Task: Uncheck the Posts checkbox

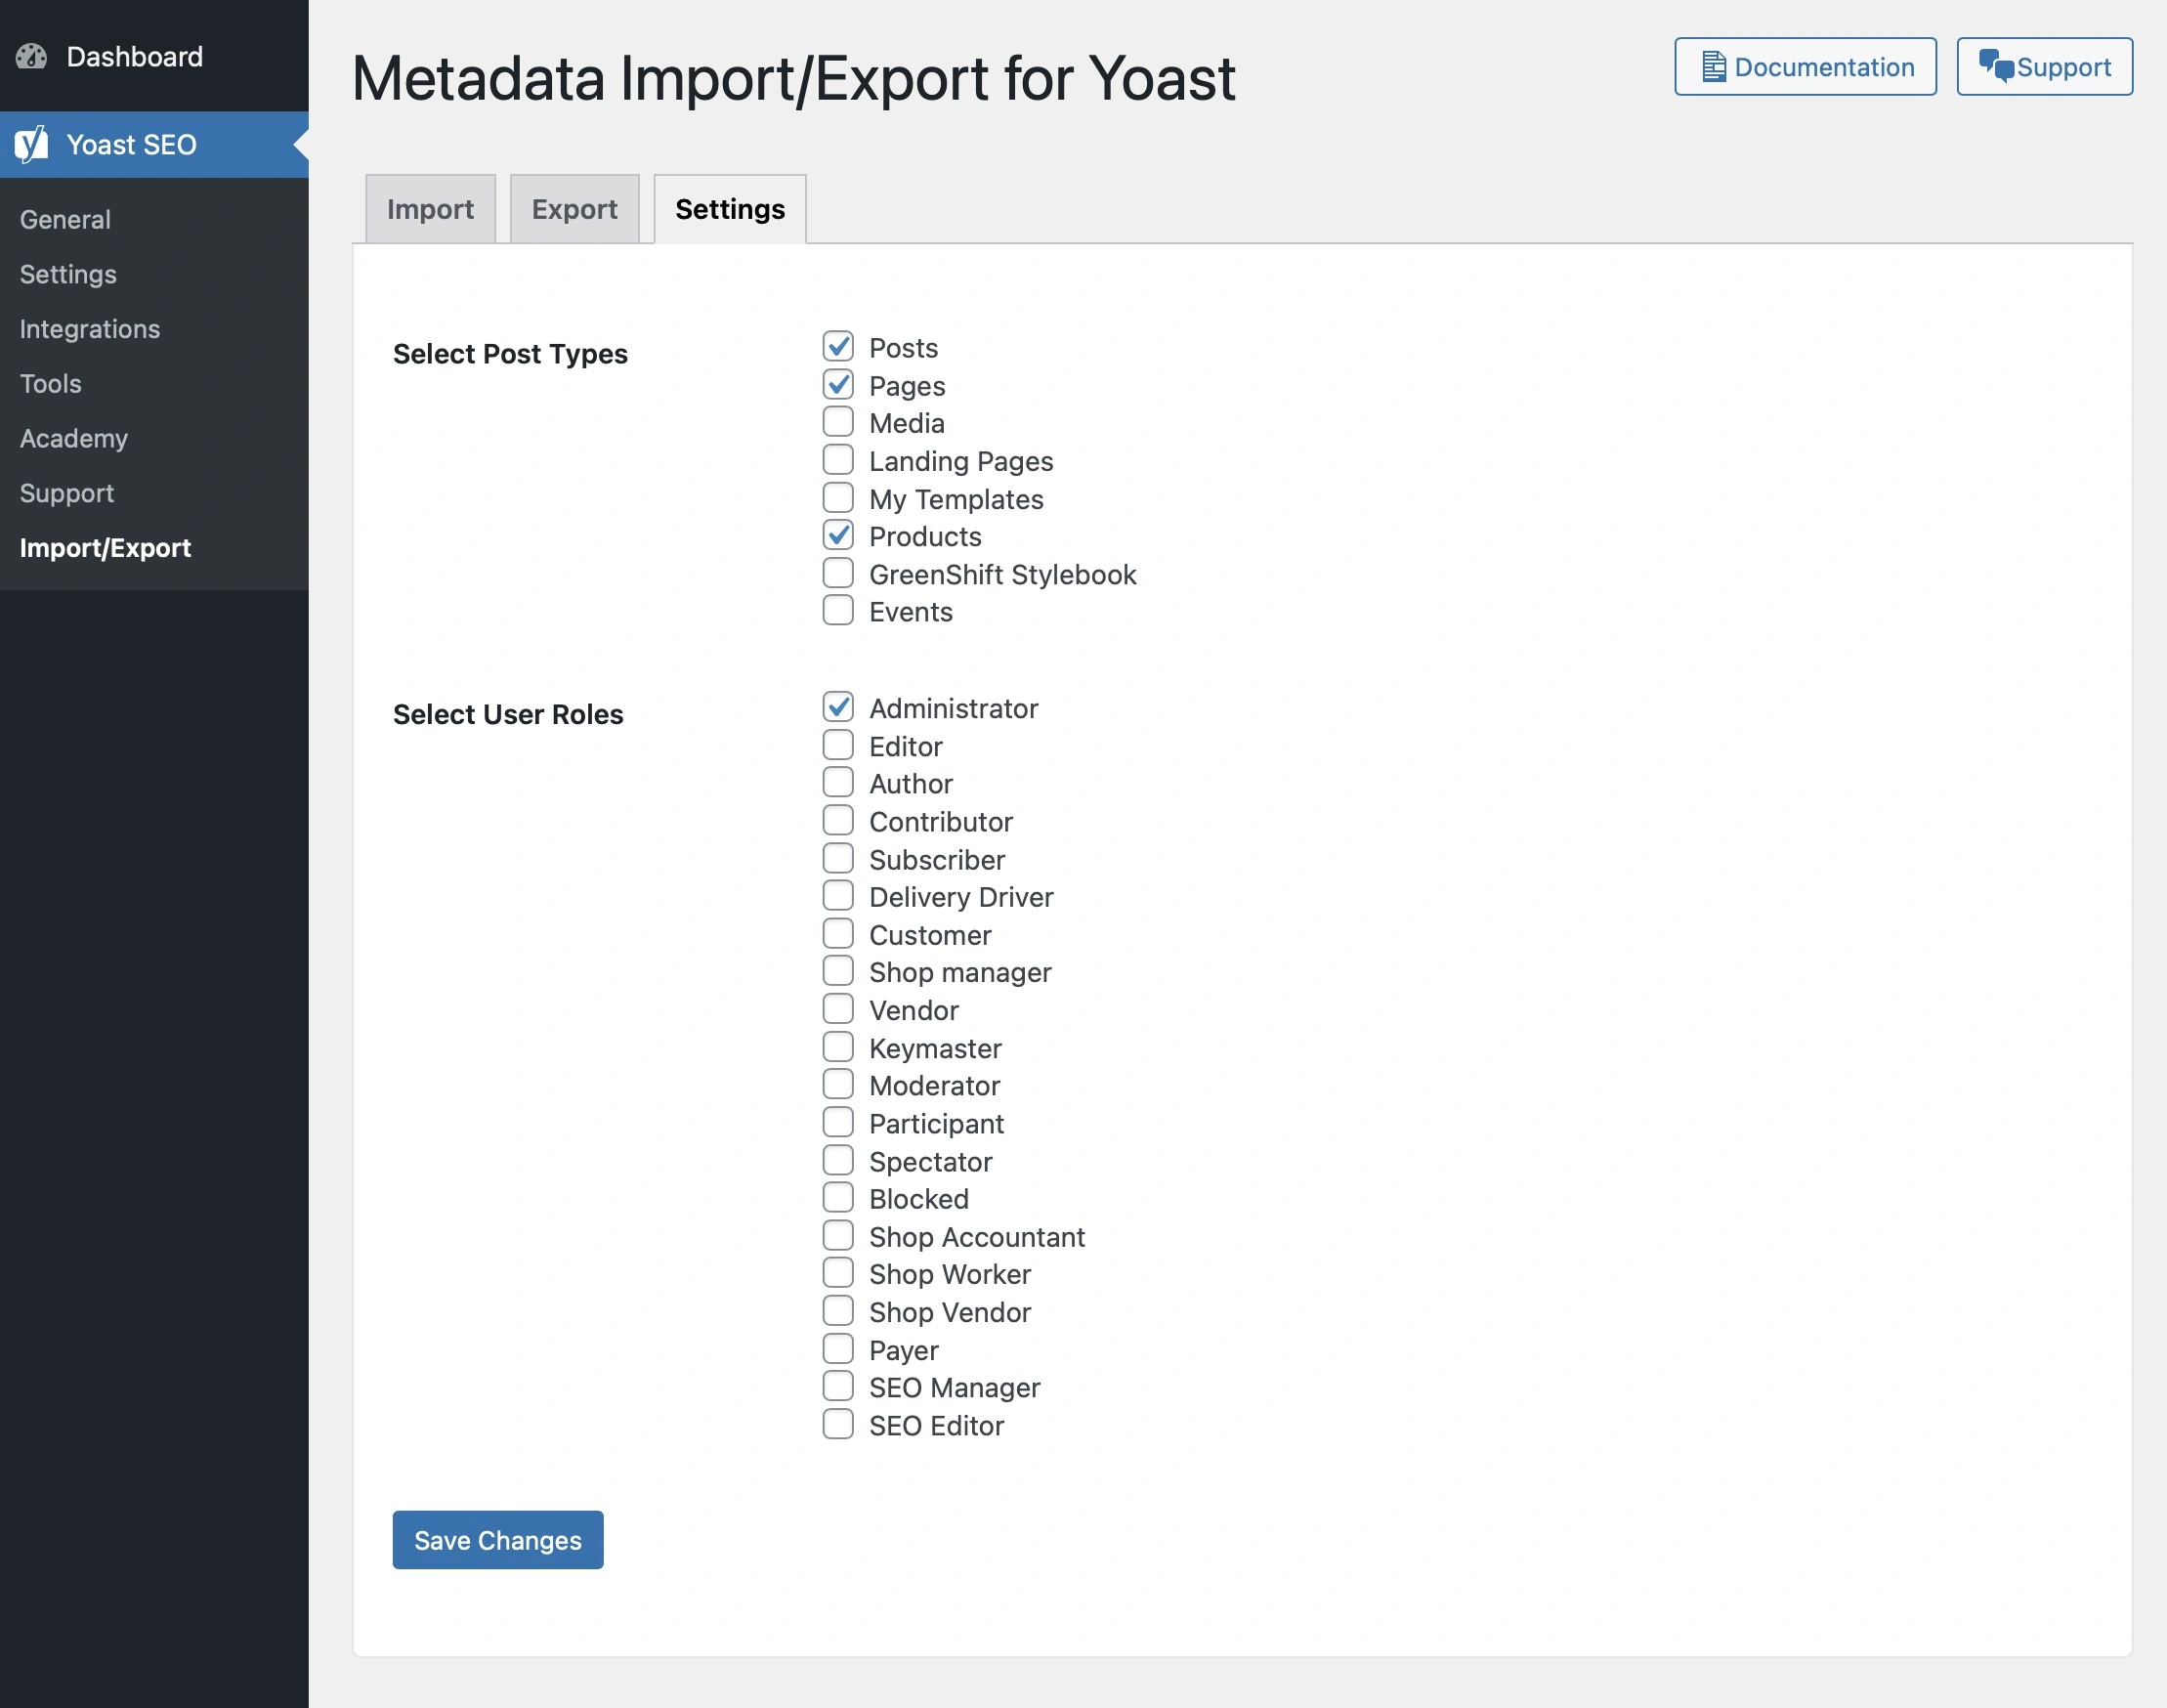Action: [838, 346]
